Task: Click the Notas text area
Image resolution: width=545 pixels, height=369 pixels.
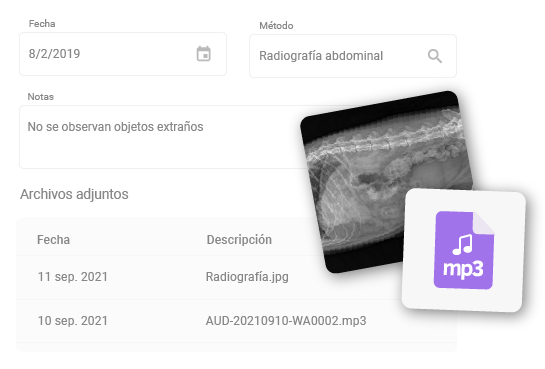Action: (163, 137)
